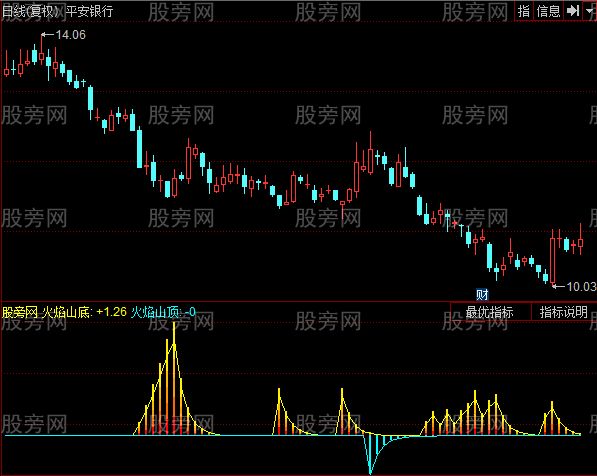Click the 日线(复权) period label
This screenshot has width=597, height=476.
pyautogui.click(x=30, y=11)
